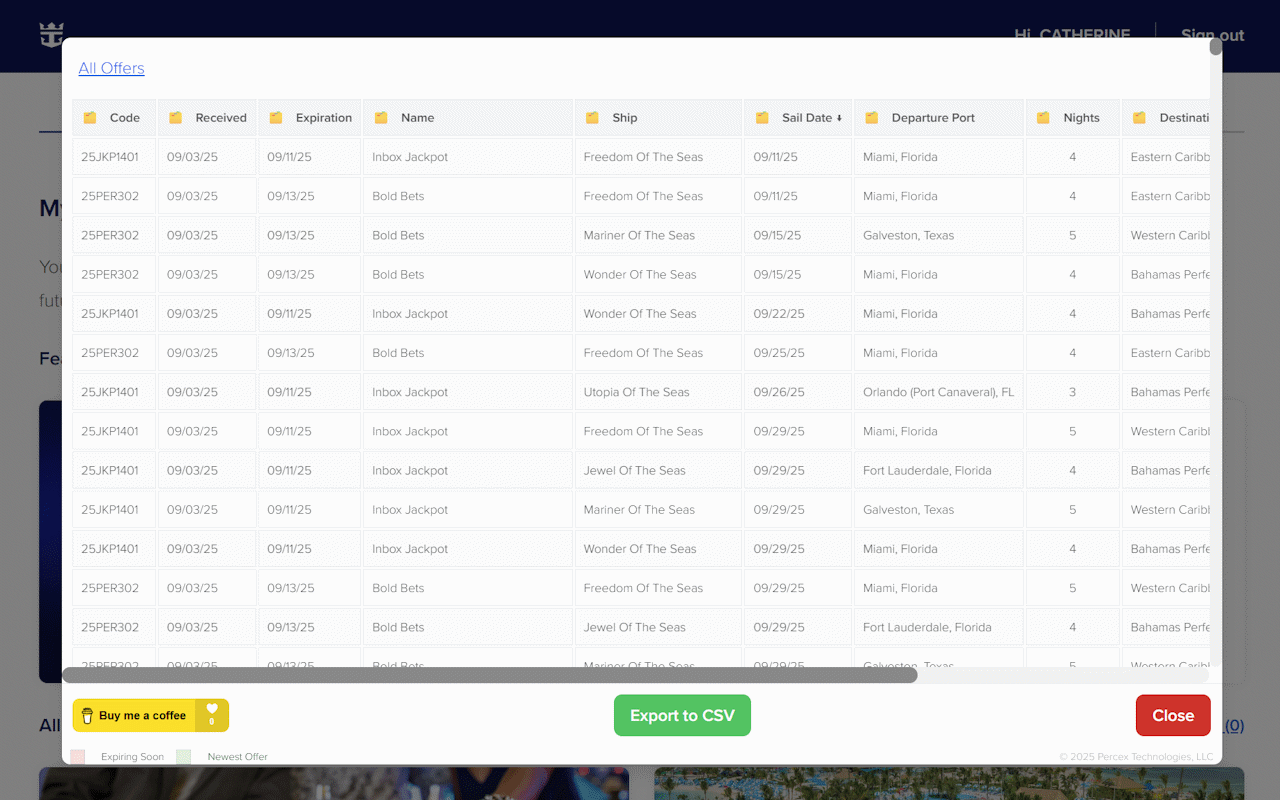The height and width of the screenshot is (800, 1280).
Task: Open Buy me a coffee button
Action: pyautogui.click(x=151, y=715)
